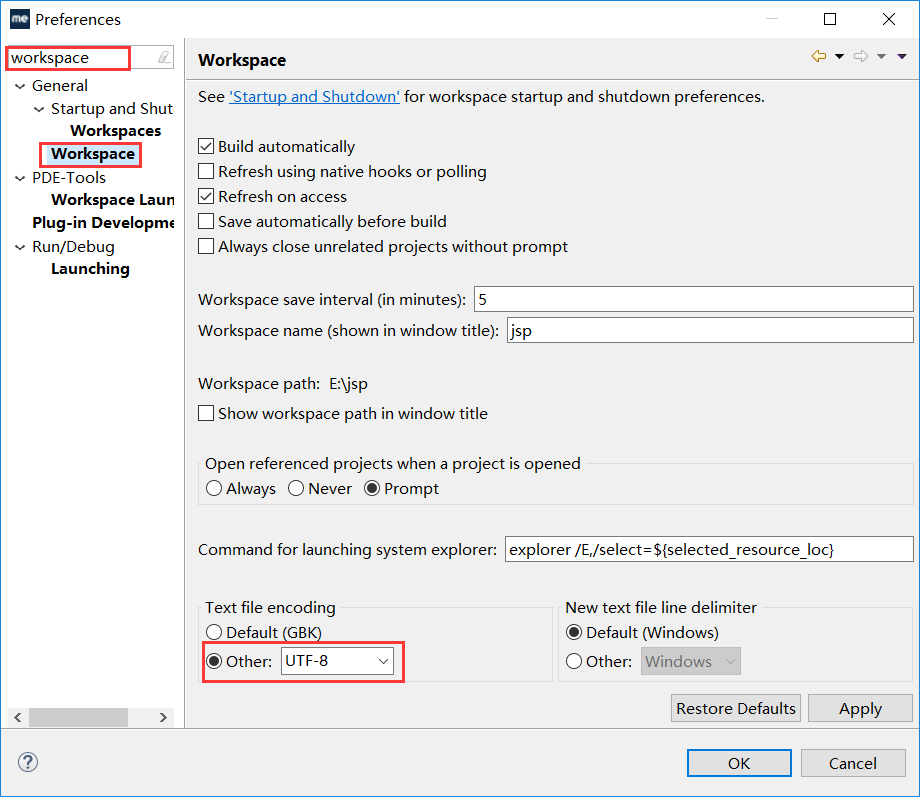Click in the Workspace save interval field
Viewport: 920px width, 797px height.
click(x=694, y=299)
